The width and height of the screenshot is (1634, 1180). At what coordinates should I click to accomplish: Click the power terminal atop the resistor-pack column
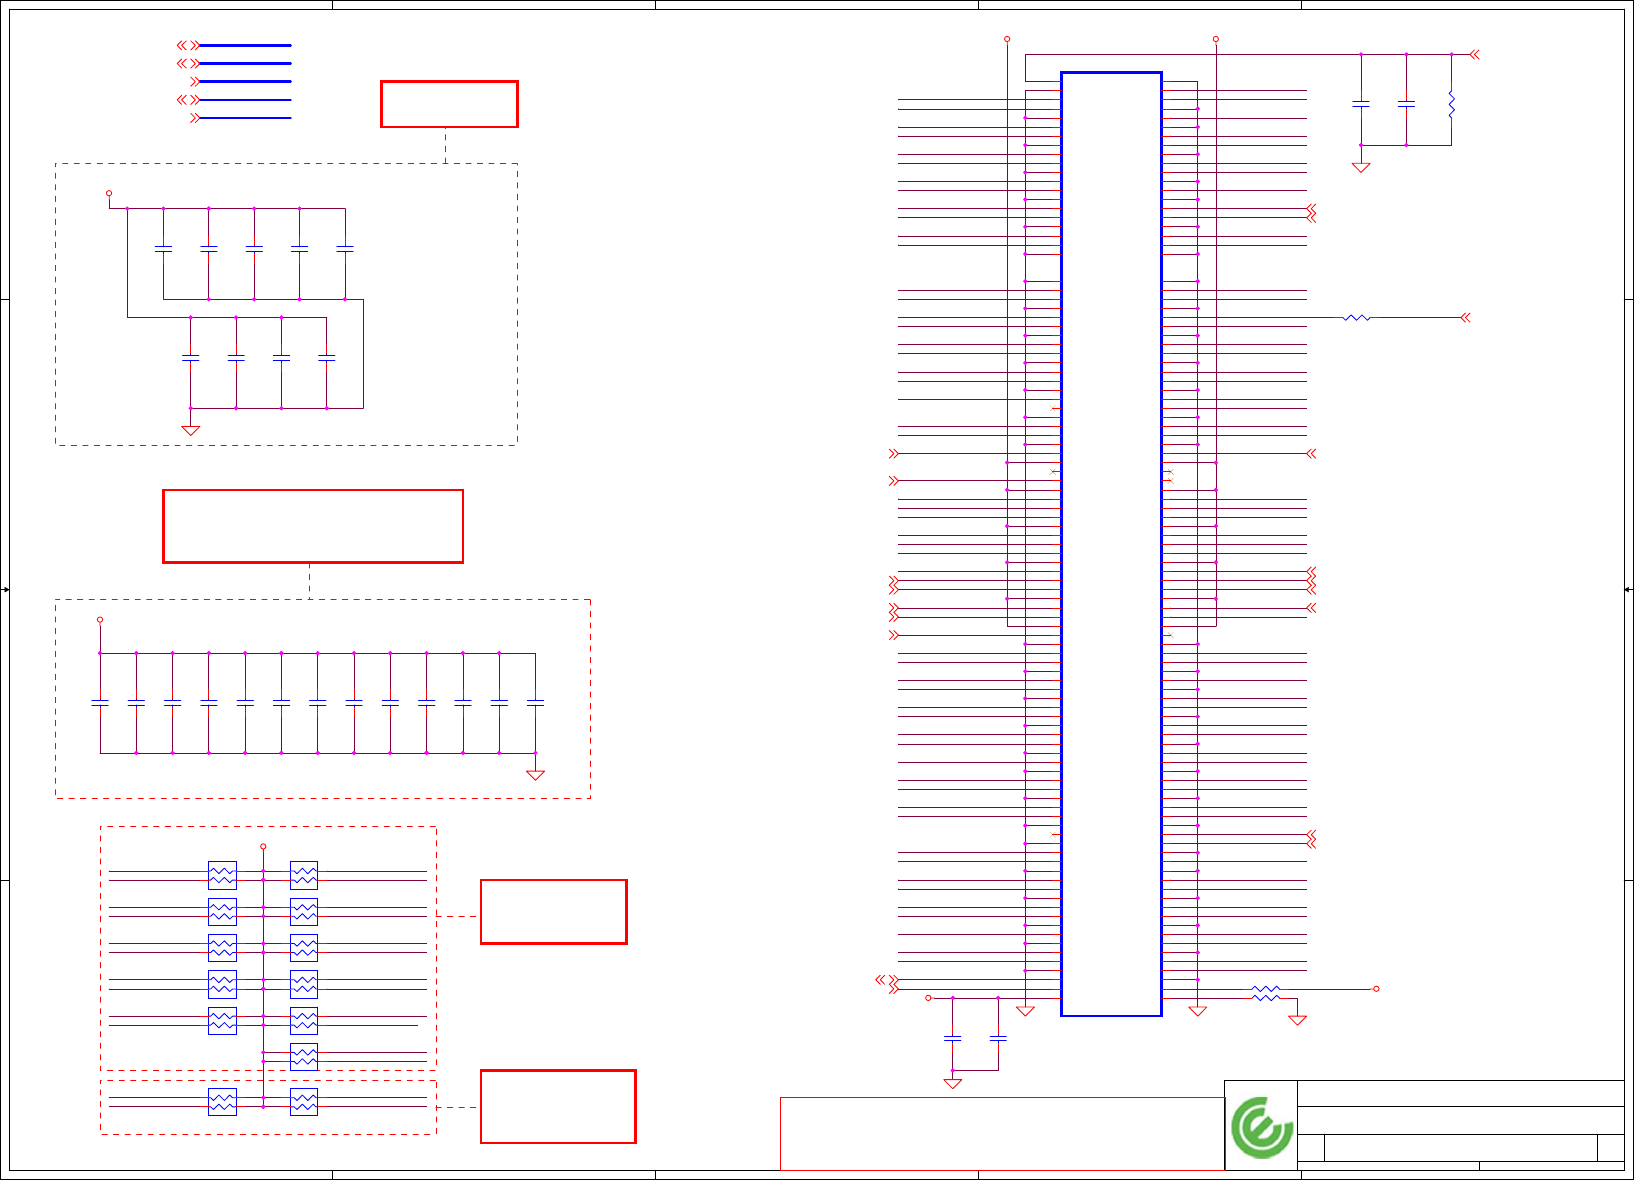pos(263,847)
